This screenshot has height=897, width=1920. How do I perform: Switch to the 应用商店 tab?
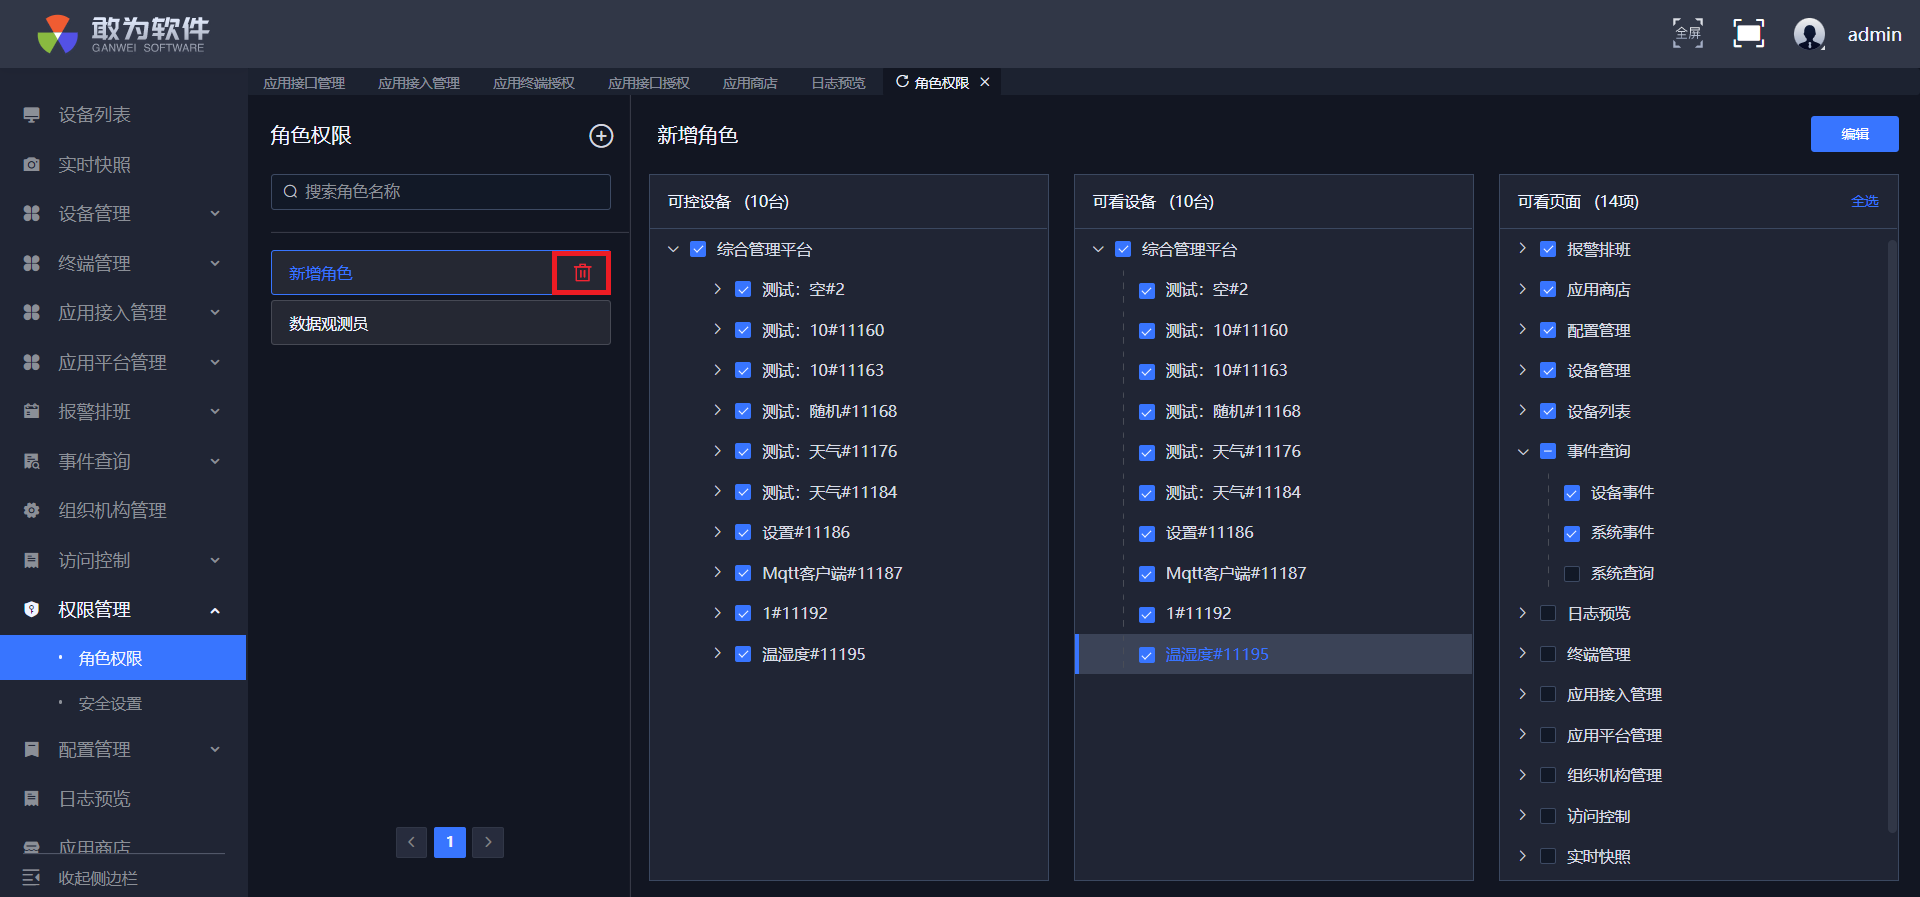[749, 83]
